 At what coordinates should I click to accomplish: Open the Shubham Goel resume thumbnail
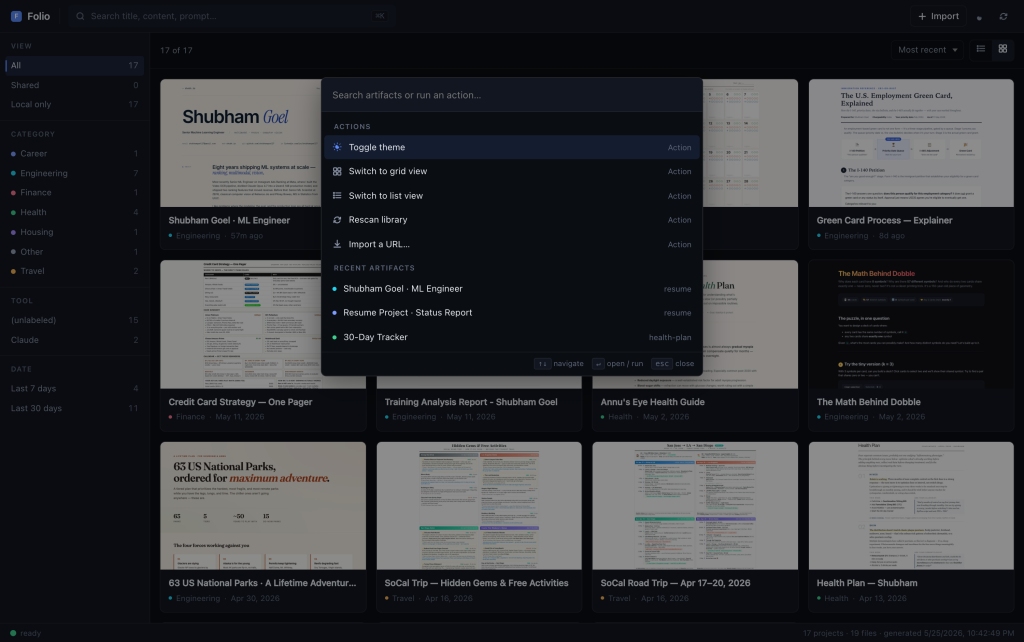coord(240,143)
